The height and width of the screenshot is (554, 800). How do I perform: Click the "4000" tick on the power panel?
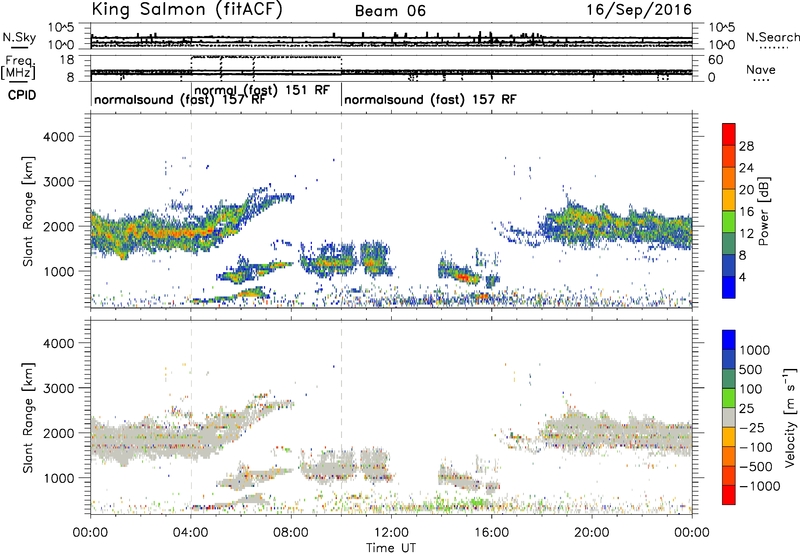tap(58, 137)
